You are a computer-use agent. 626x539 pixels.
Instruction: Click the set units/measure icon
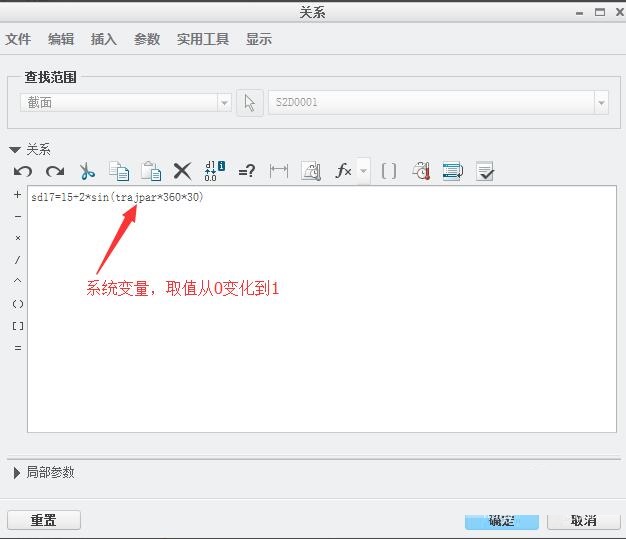click(311, 171)
